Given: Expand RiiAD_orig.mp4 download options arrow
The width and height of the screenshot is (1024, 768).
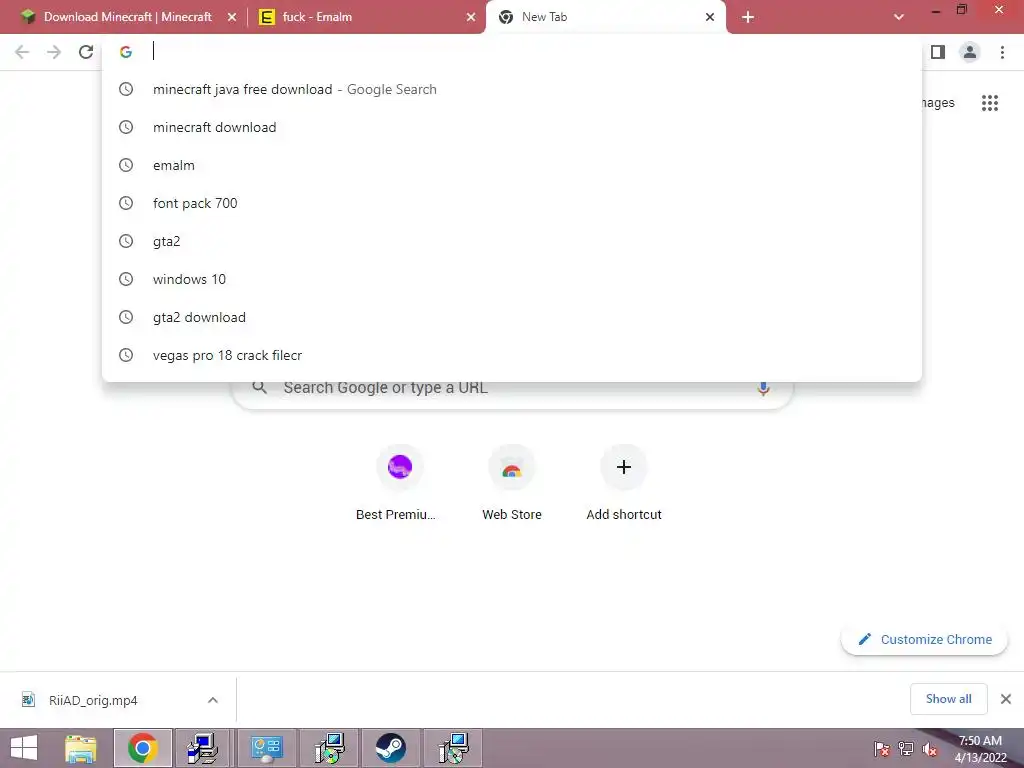Looking at the screenshot, I should click(x=212, y=700).
